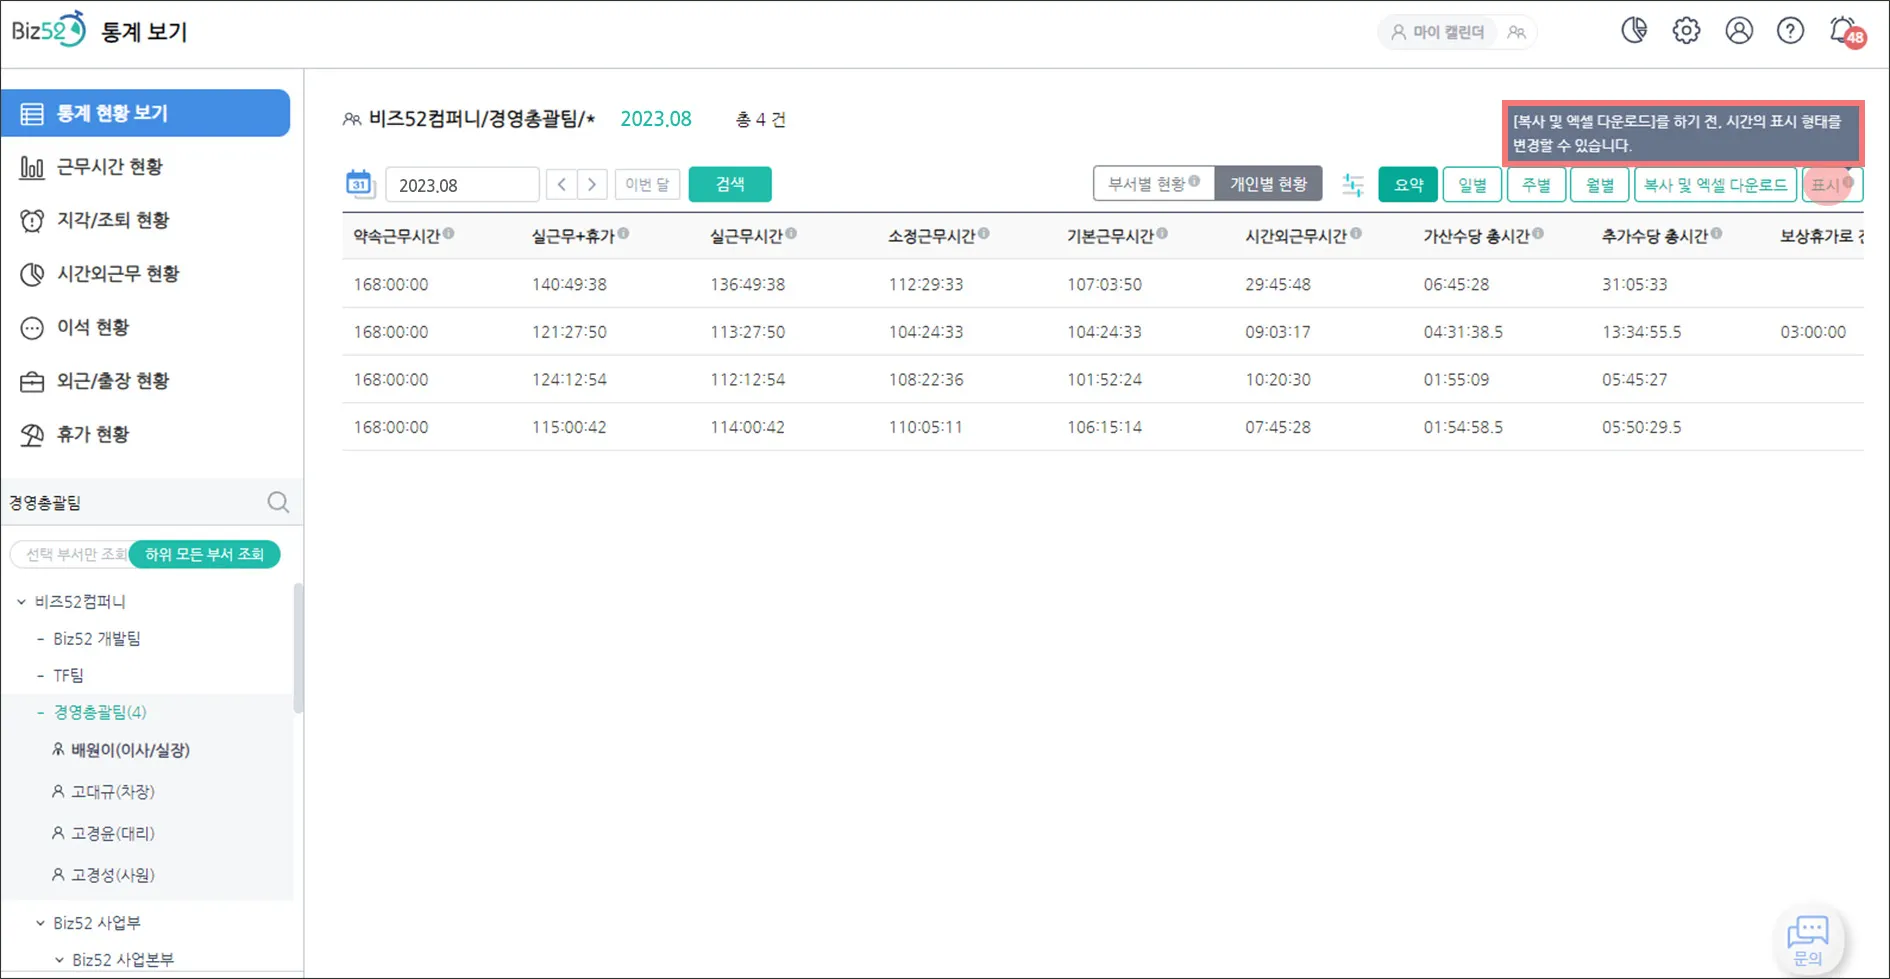Screen dimensions: 1890x979
Task: Select the 요약 summary tab
Action: coord(1408,184)
